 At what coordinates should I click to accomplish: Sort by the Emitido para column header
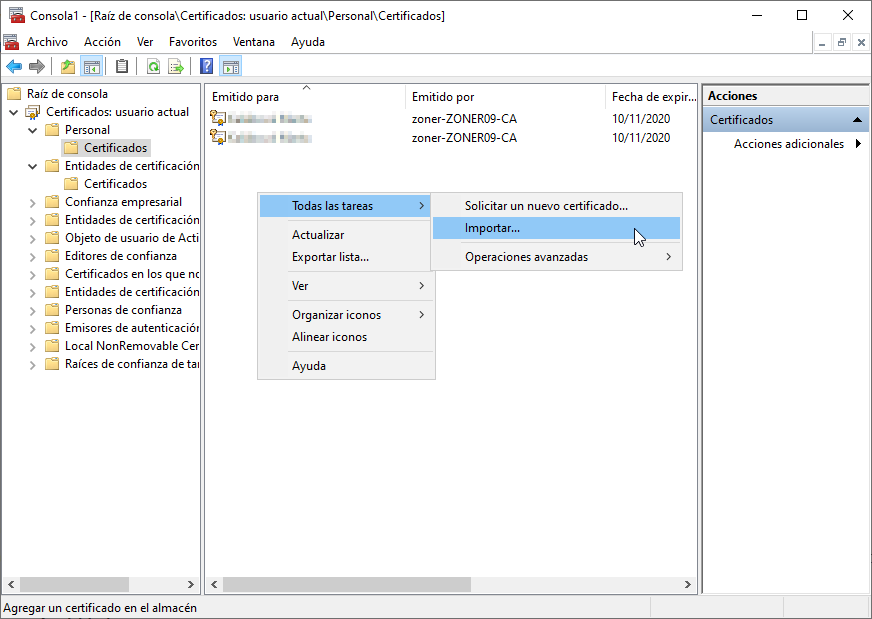click(x=305, y=97)
